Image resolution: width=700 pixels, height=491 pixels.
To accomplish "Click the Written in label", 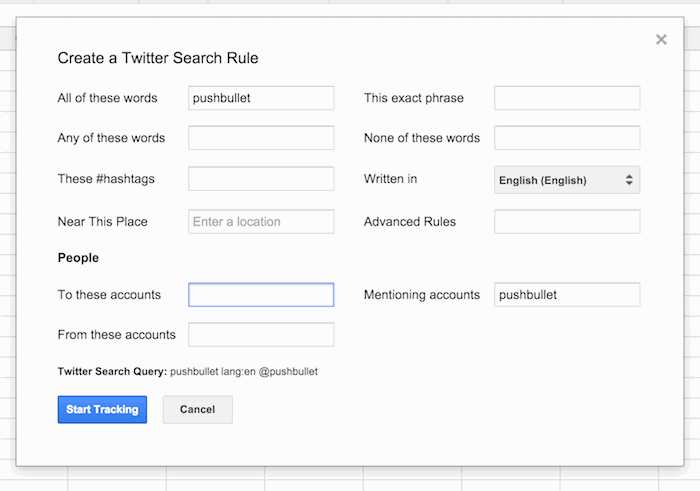I will [x=390, y=179].
